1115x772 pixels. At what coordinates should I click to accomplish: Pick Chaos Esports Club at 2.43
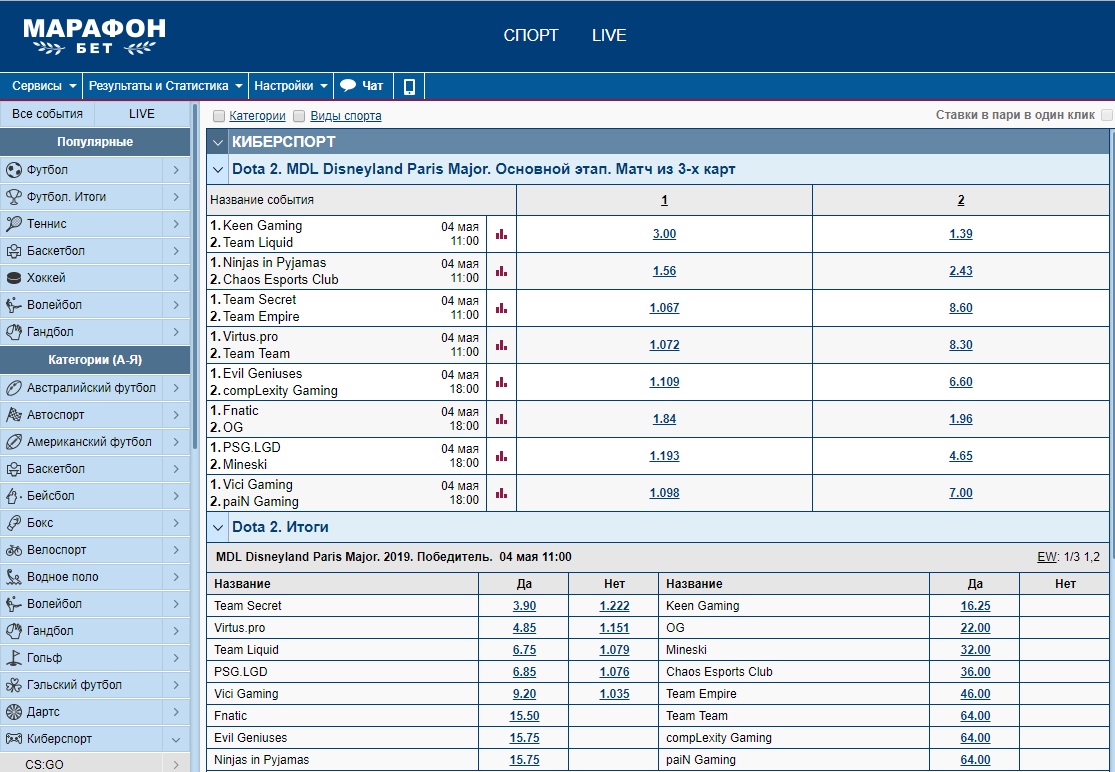[x=961, y=271]
